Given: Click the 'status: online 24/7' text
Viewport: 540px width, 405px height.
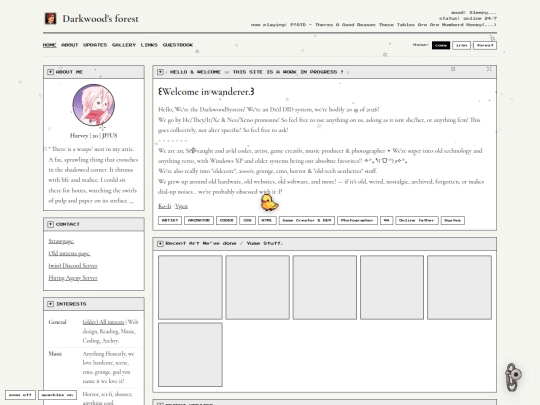Looking at the screenshot, I should pos(468,19).
